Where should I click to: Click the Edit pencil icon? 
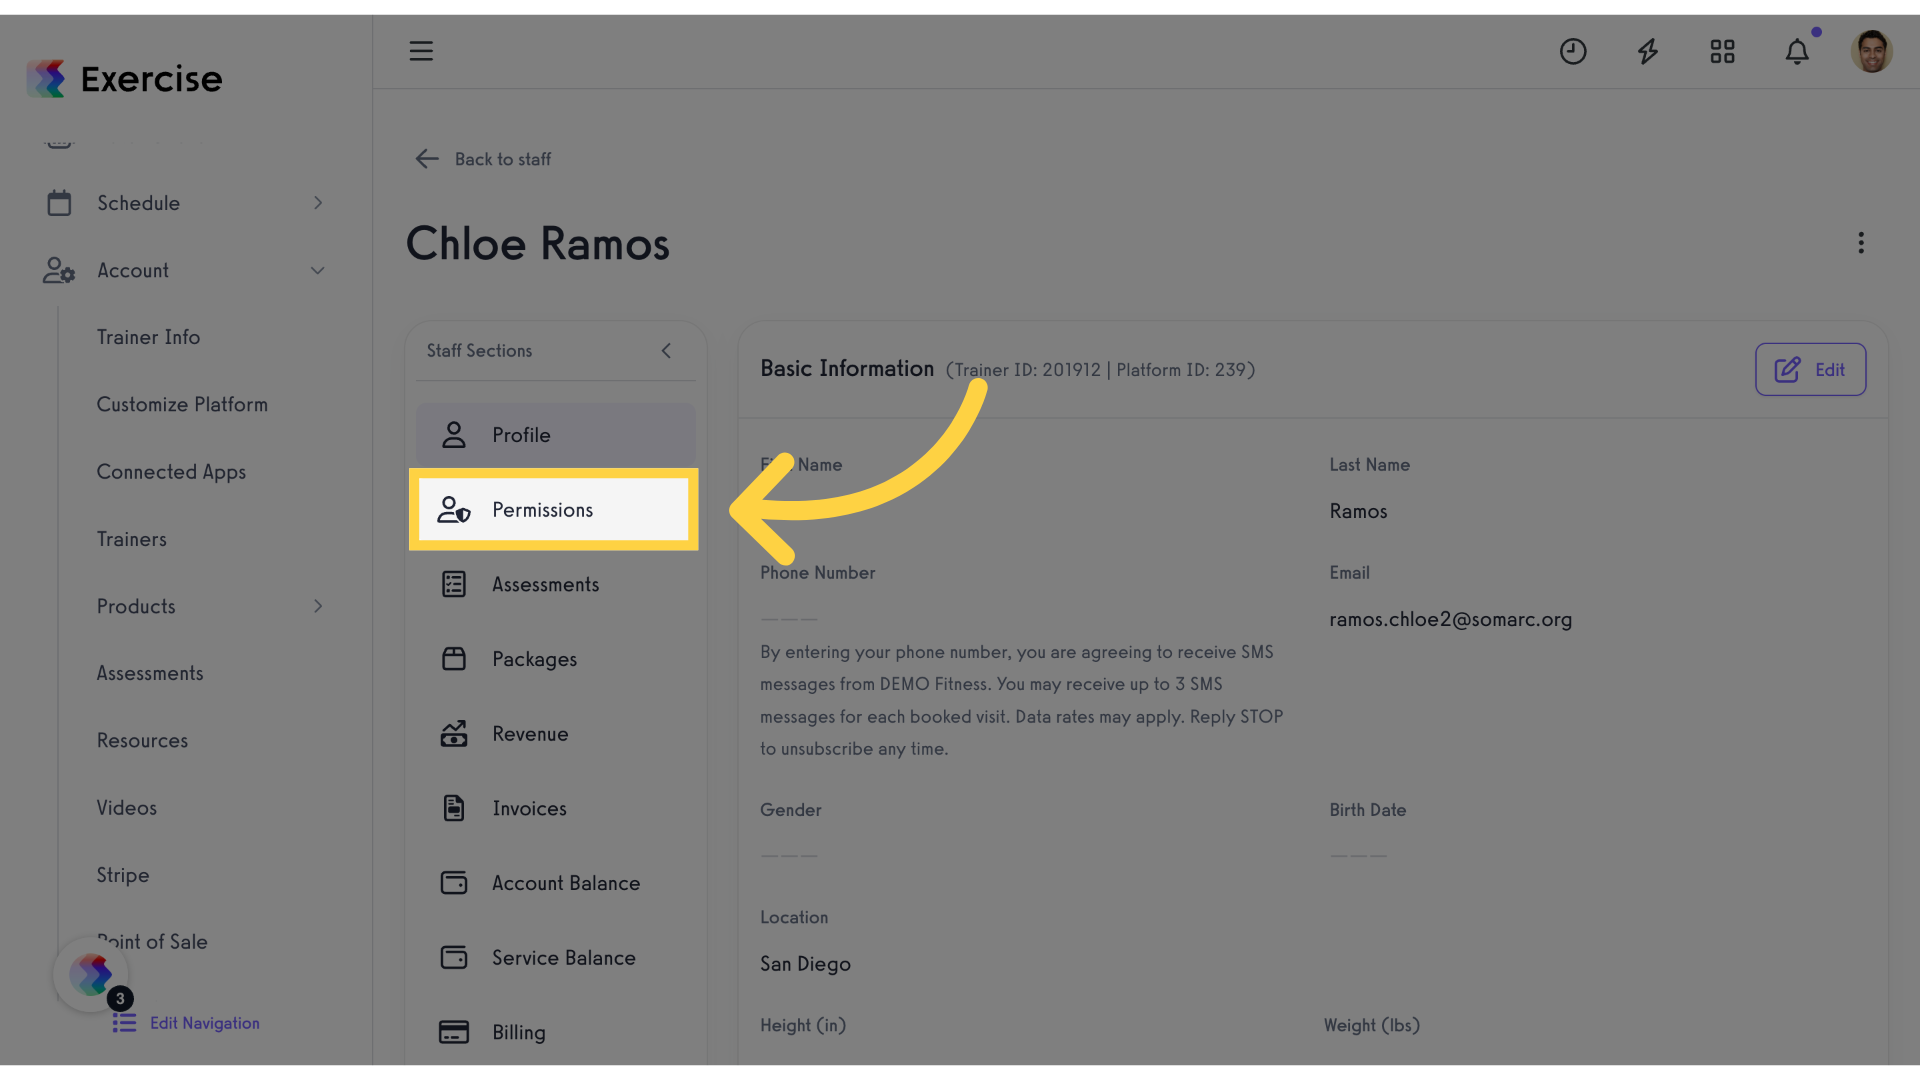click(1788, 370)
